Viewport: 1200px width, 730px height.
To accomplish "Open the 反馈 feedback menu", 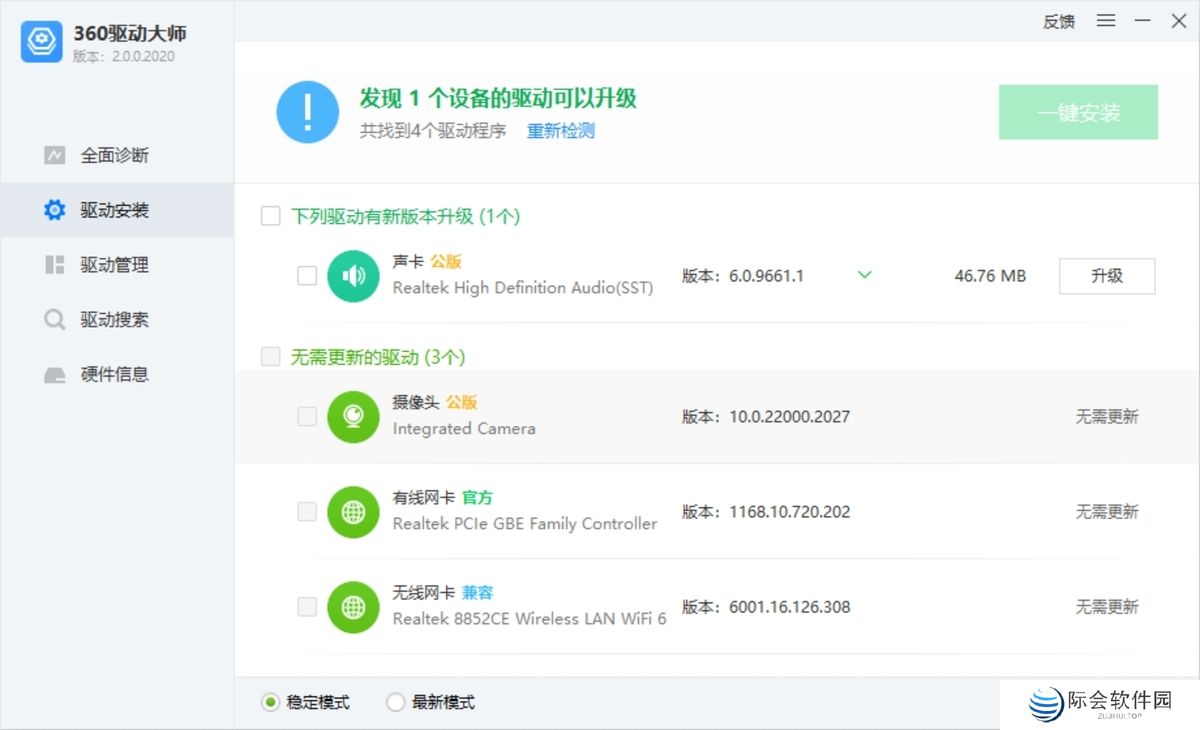I will pyautogui.click(x=1059, y=20).
